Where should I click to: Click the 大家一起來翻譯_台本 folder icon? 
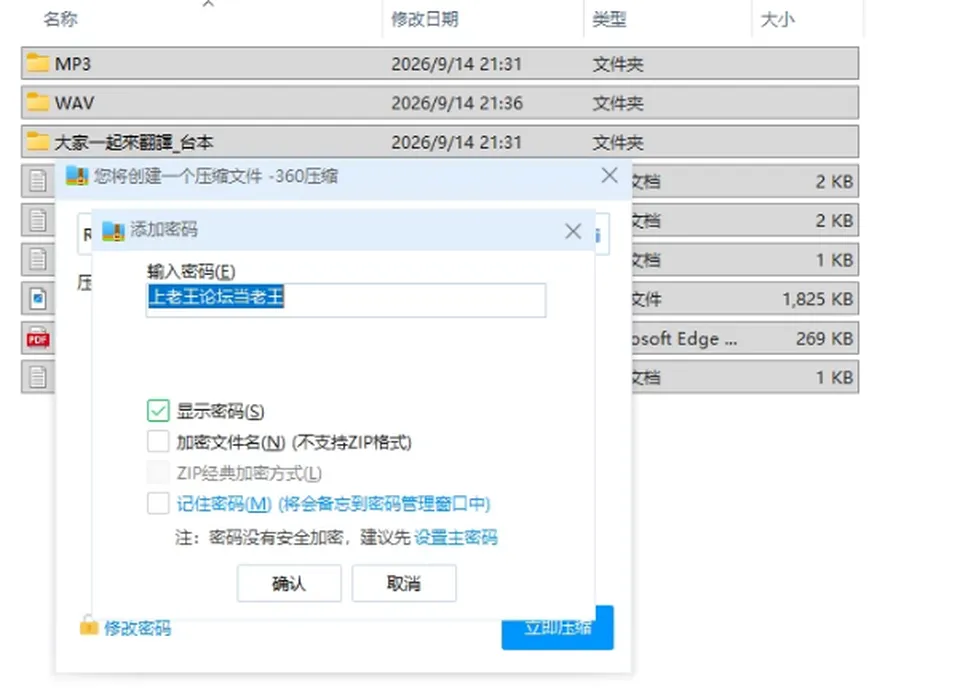[x=37, y=142]
